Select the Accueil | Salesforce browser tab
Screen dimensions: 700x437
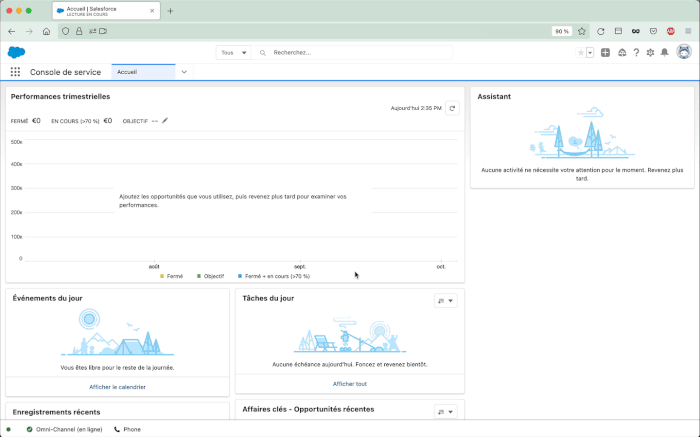pos(106,11)
